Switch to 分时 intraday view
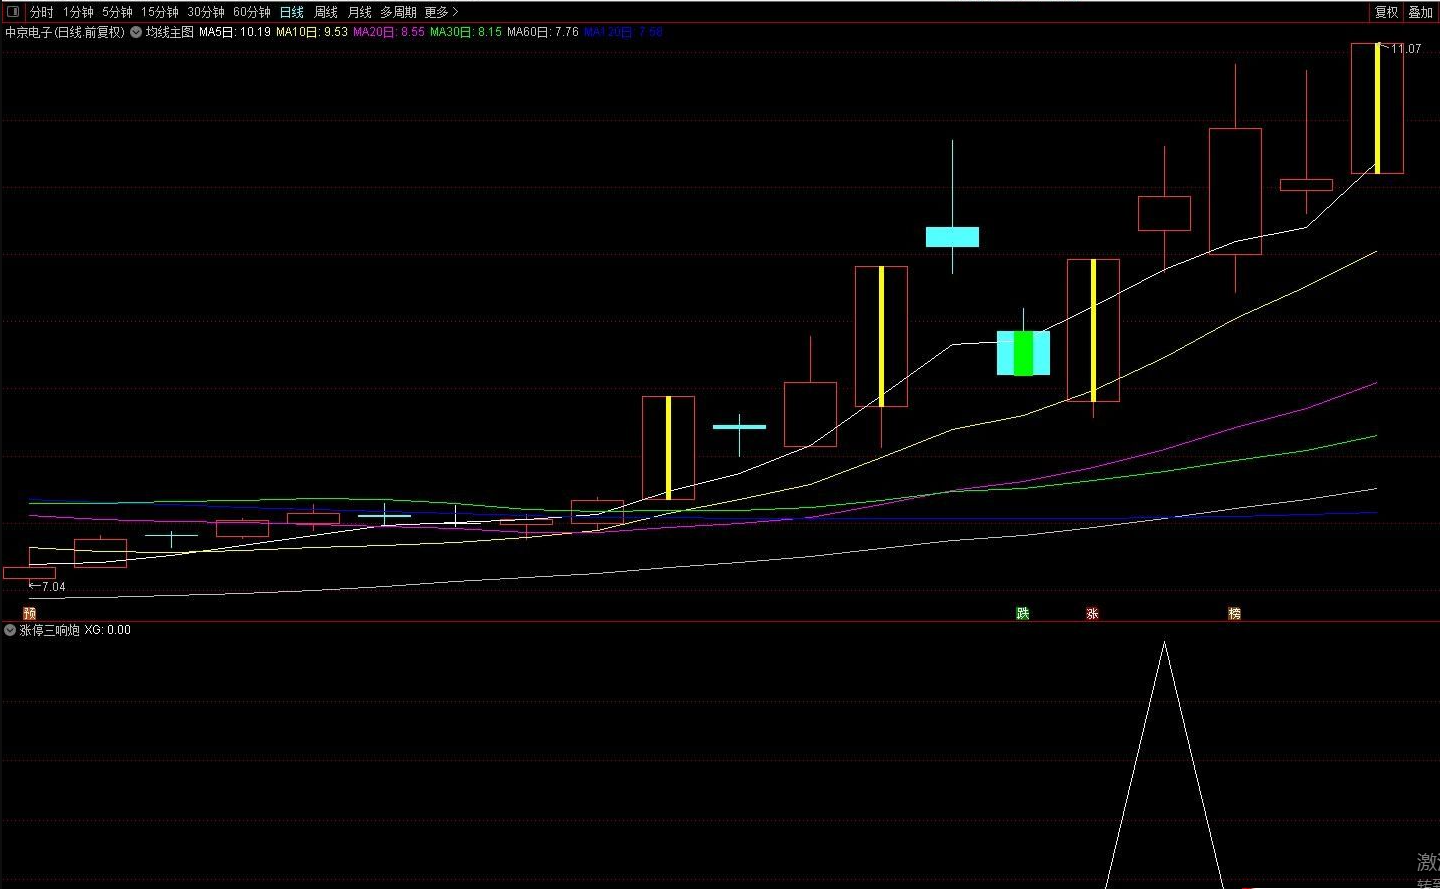This screenshot has height=889, width=1440. point(41,12)
